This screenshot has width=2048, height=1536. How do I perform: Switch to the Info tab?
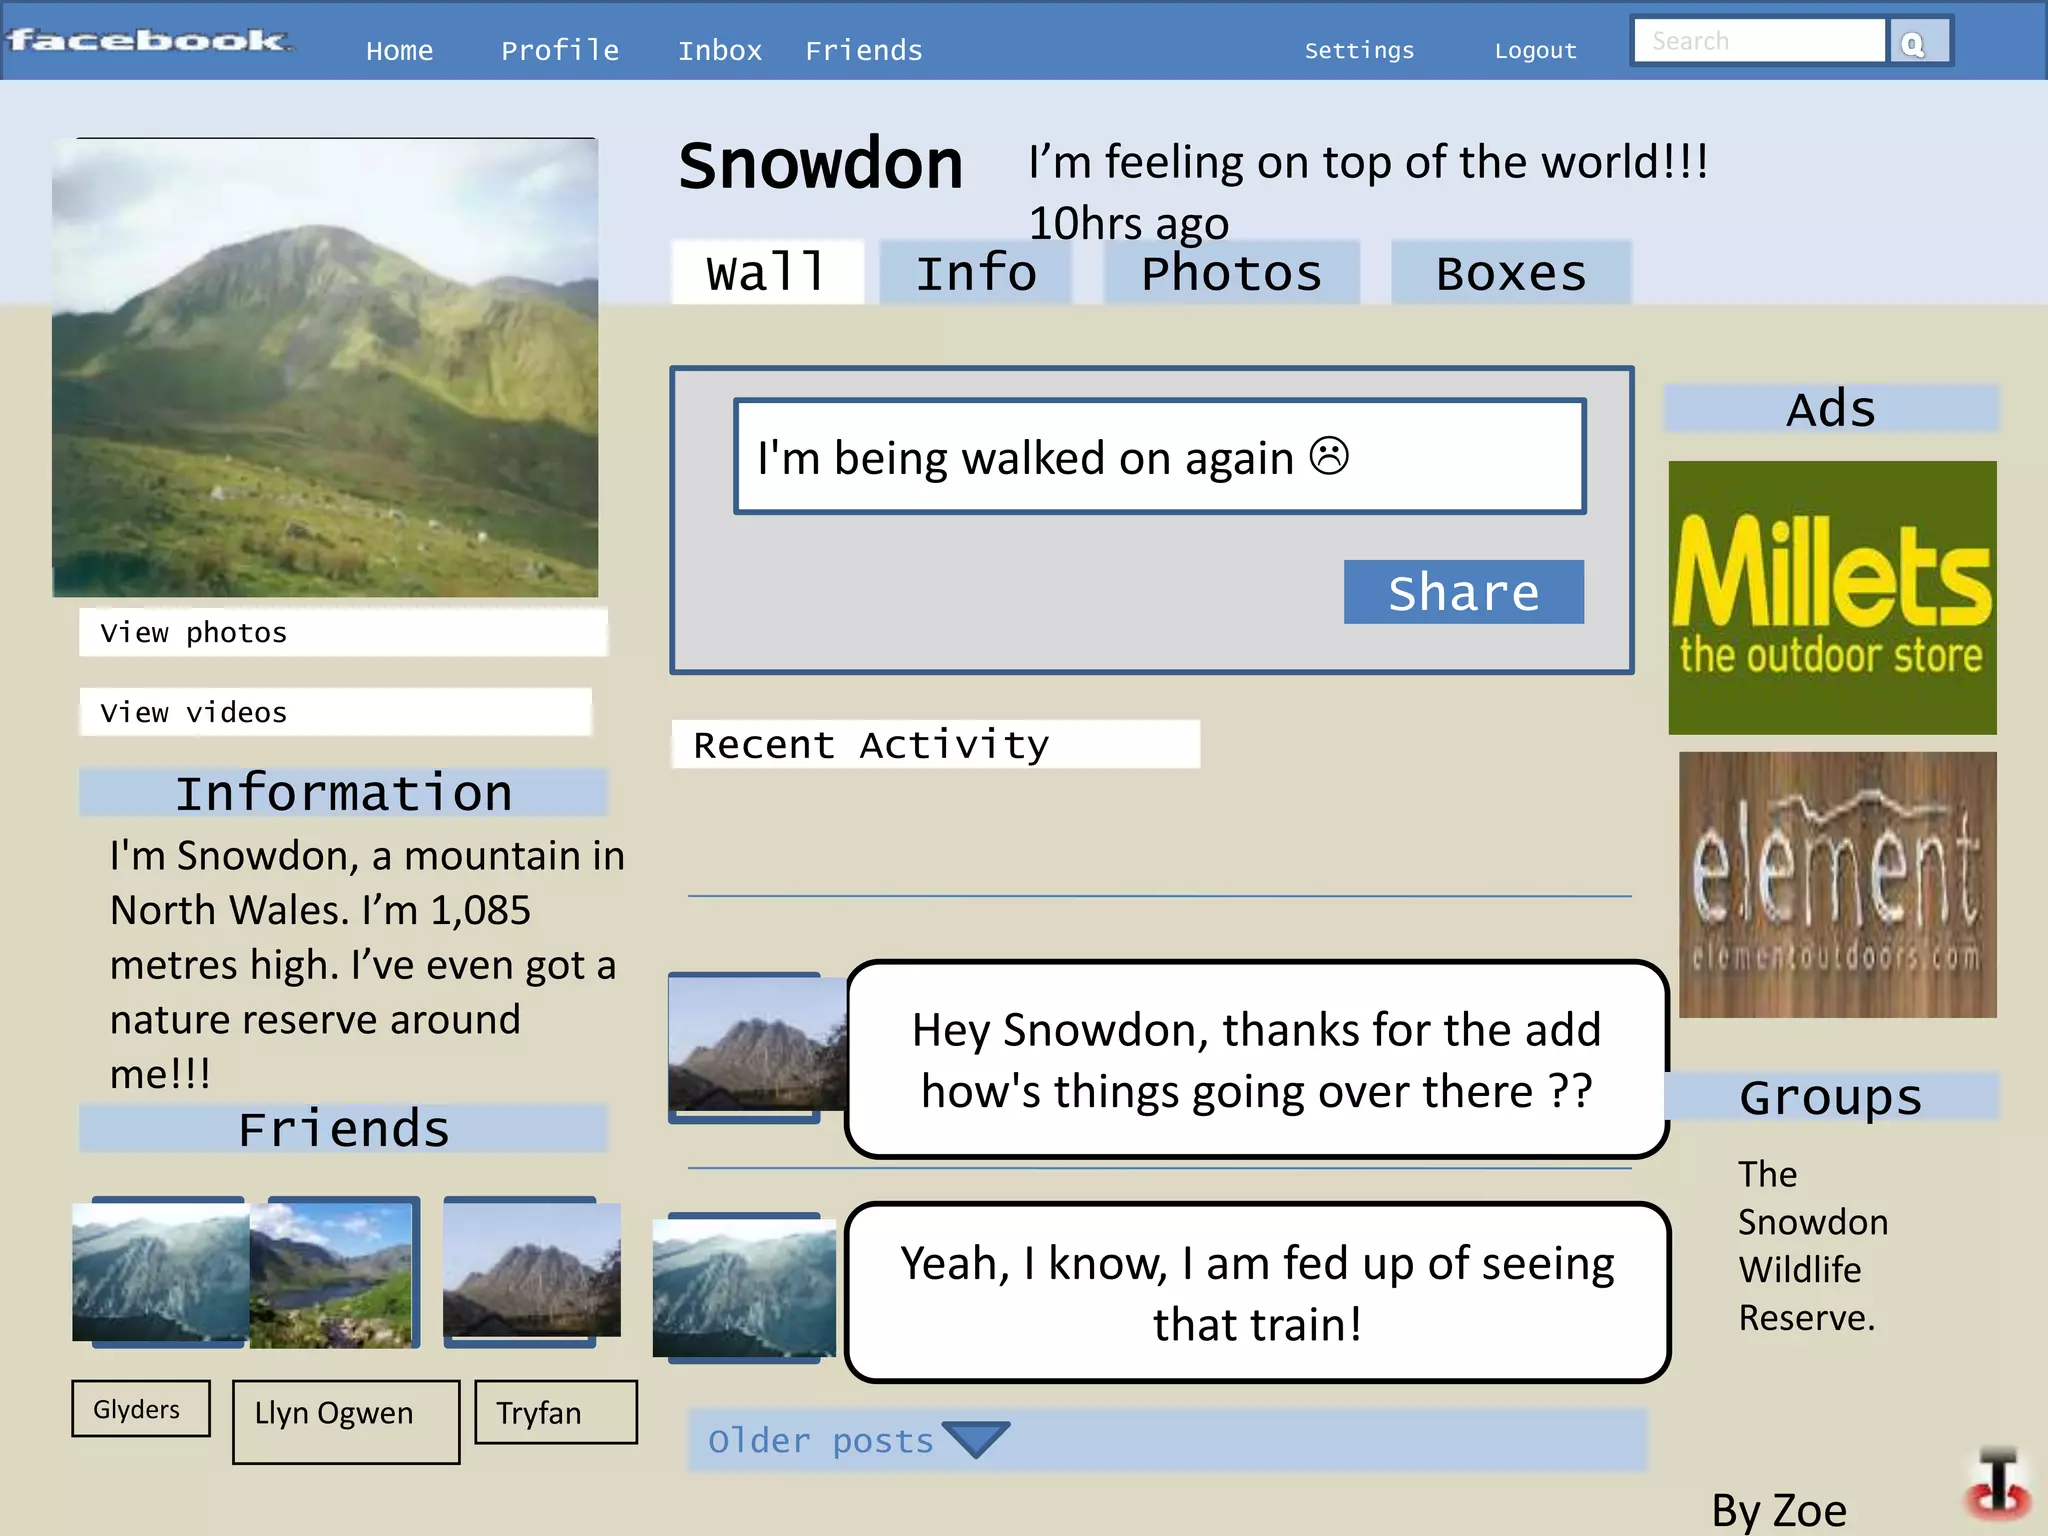point(976,272)
